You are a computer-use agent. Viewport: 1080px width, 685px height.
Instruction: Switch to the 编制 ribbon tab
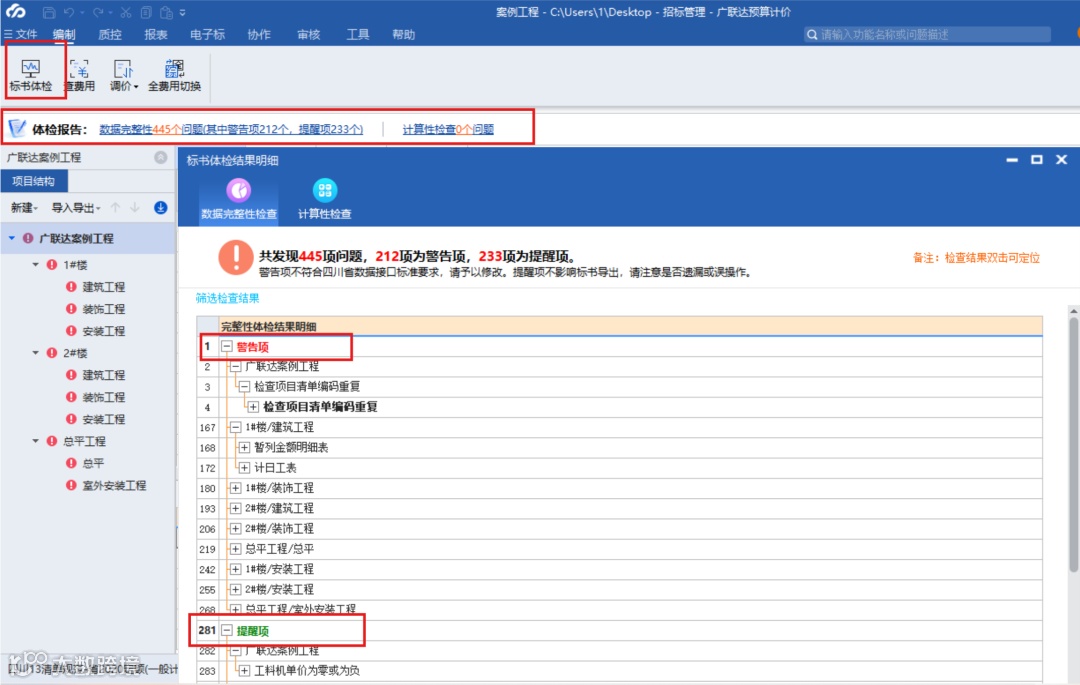point(64,34)
